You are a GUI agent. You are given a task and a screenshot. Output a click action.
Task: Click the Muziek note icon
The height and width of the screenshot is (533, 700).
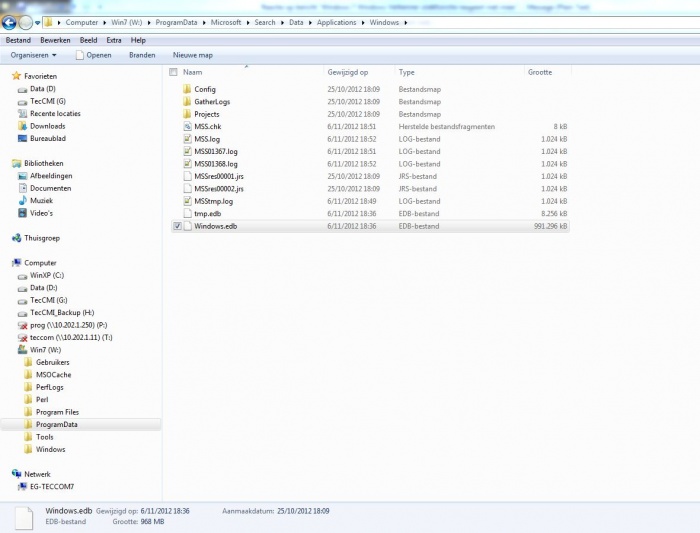point(22,200)
